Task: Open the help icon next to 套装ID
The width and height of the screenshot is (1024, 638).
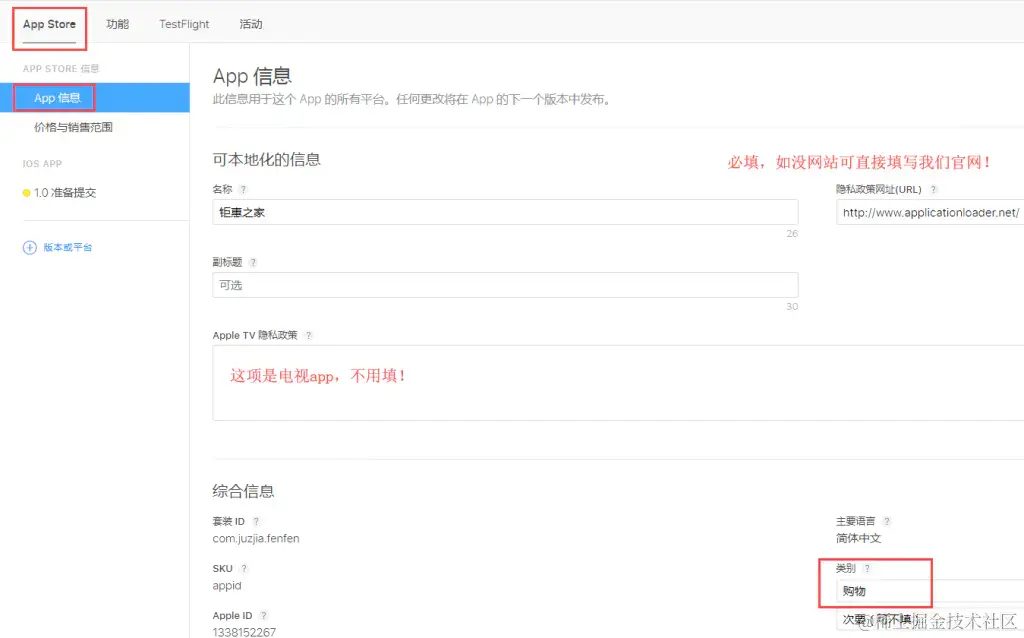Action: point(256,520)
